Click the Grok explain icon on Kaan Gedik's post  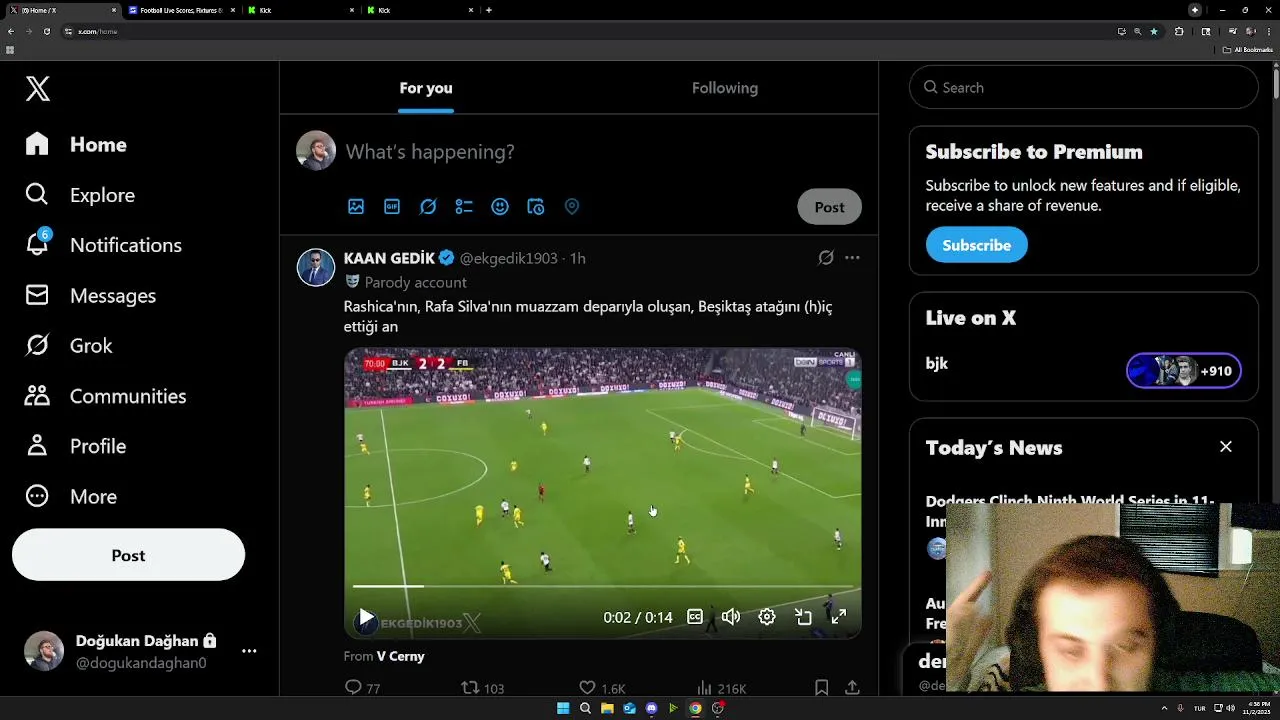(x=826, y=258)
